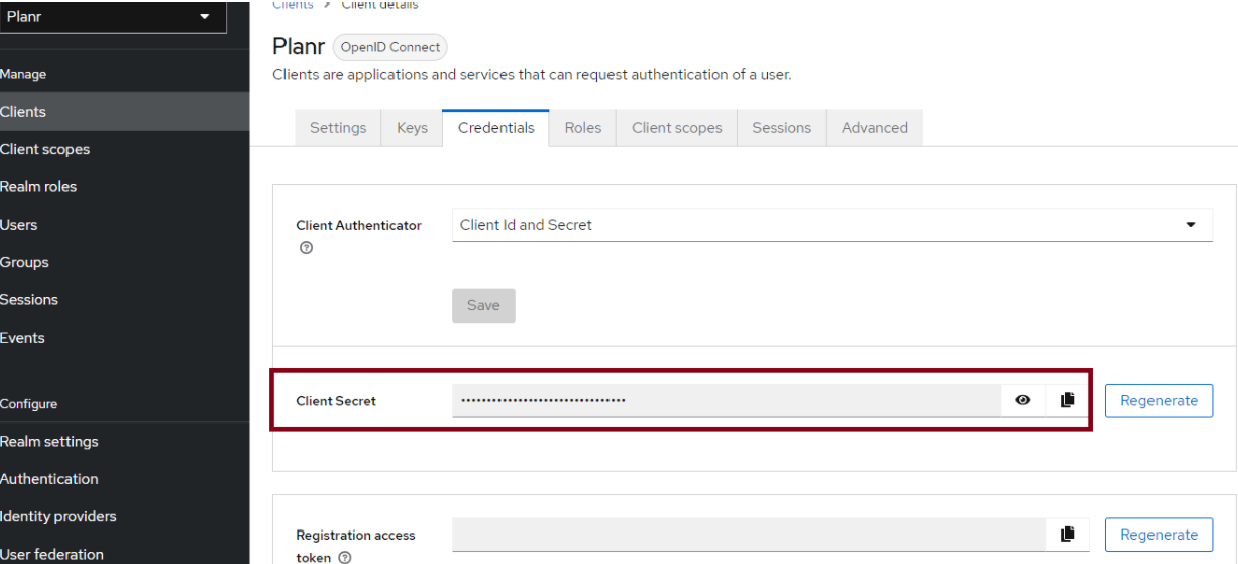Select the Roles tab

(x=582, y=128)
